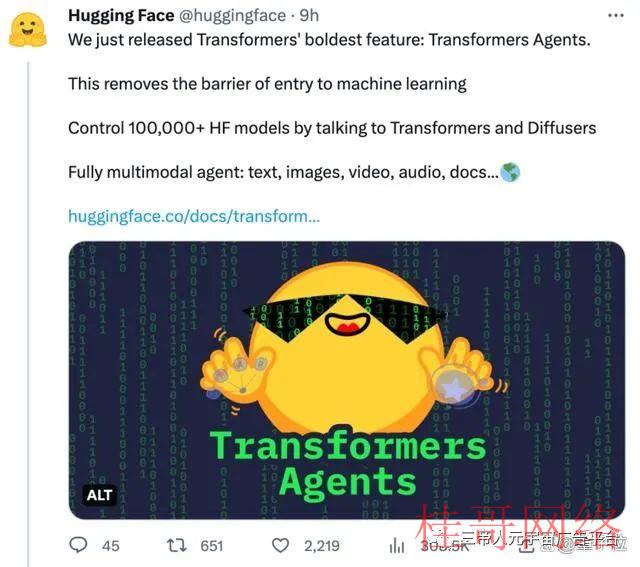Open the huggingface.co/docs/transform... link

[194, 216]
